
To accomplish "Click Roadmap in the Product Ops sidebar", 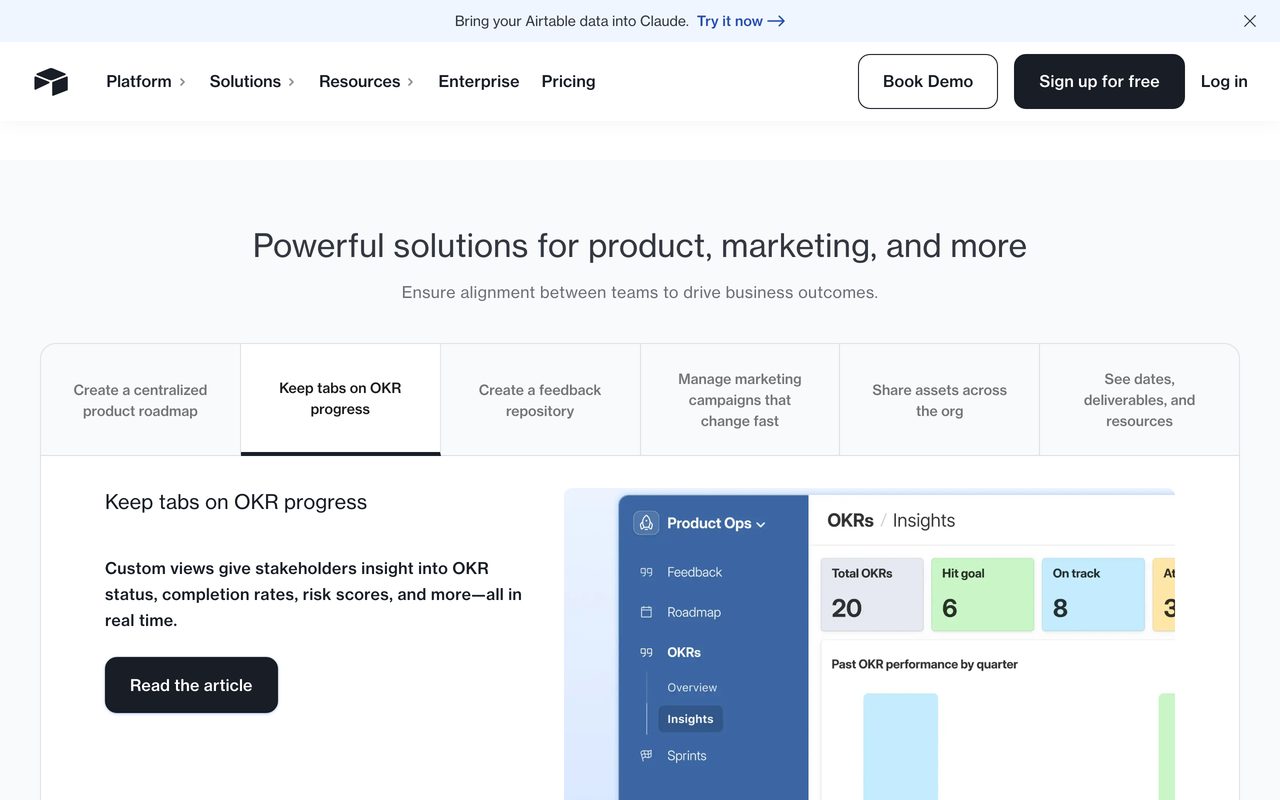I will coord(694,612).
